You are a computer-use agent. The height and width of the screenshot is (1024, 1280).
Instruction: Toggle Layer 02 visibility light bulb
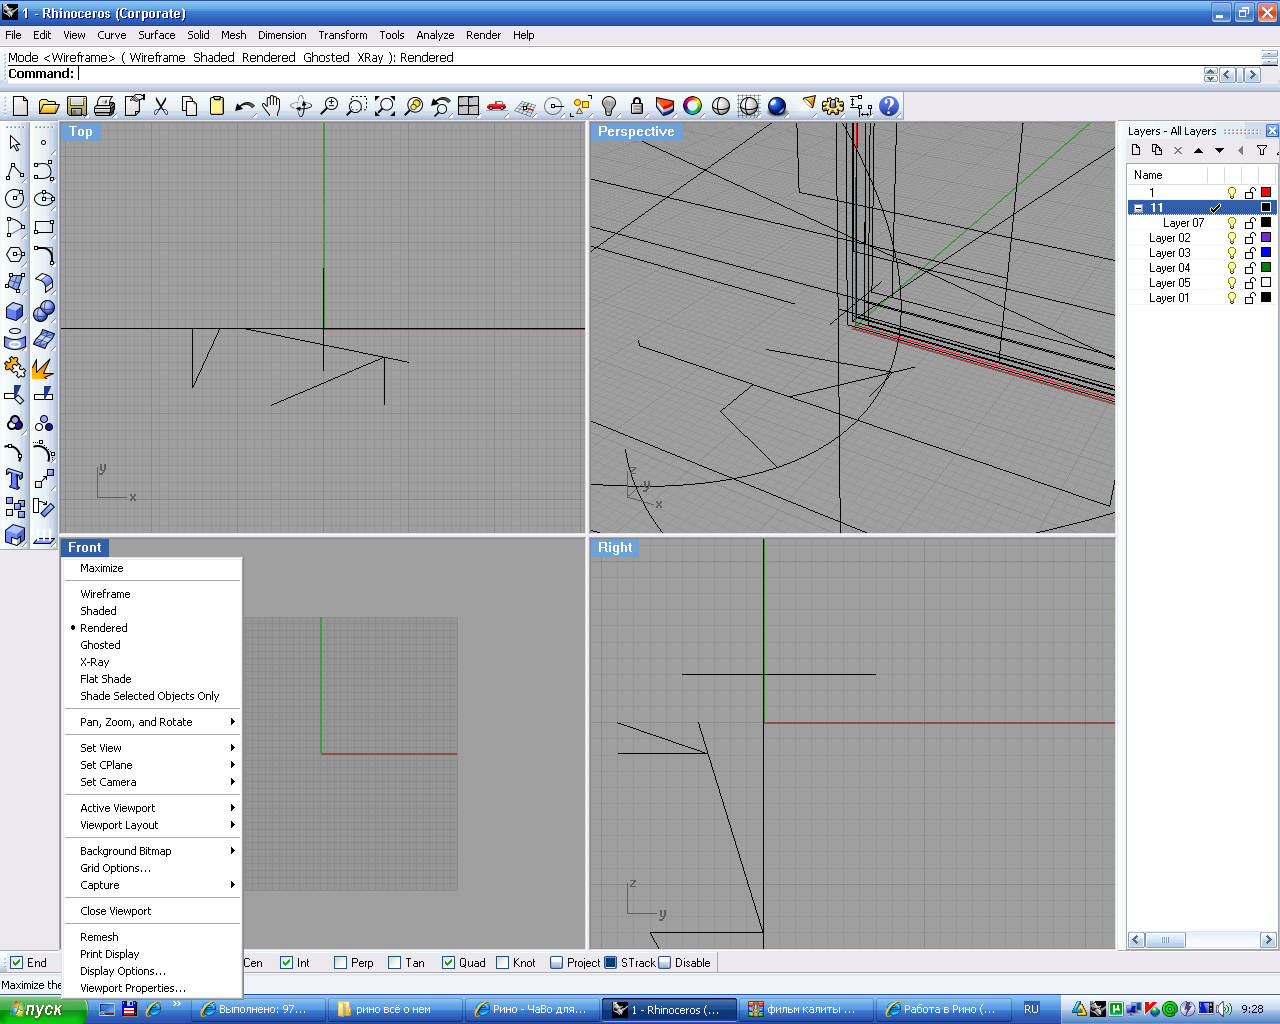[1232, 238]
